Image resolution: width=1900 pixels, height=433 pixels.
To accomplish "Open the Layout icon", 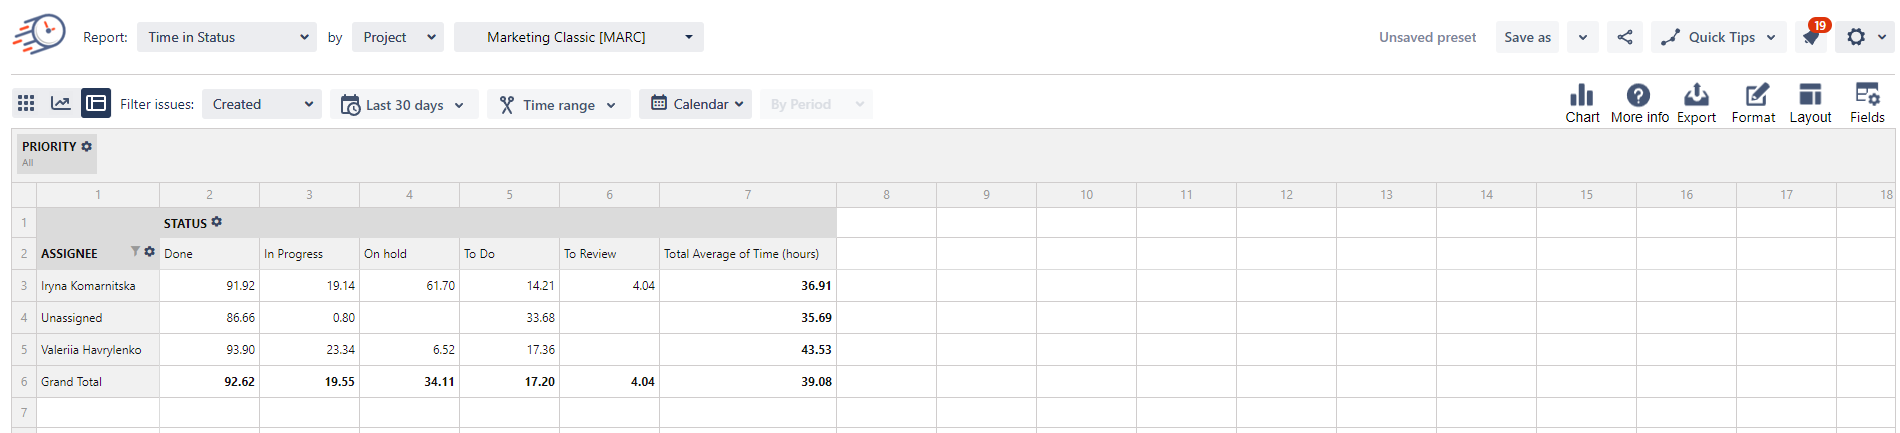I will click(x=1810, y=103).
